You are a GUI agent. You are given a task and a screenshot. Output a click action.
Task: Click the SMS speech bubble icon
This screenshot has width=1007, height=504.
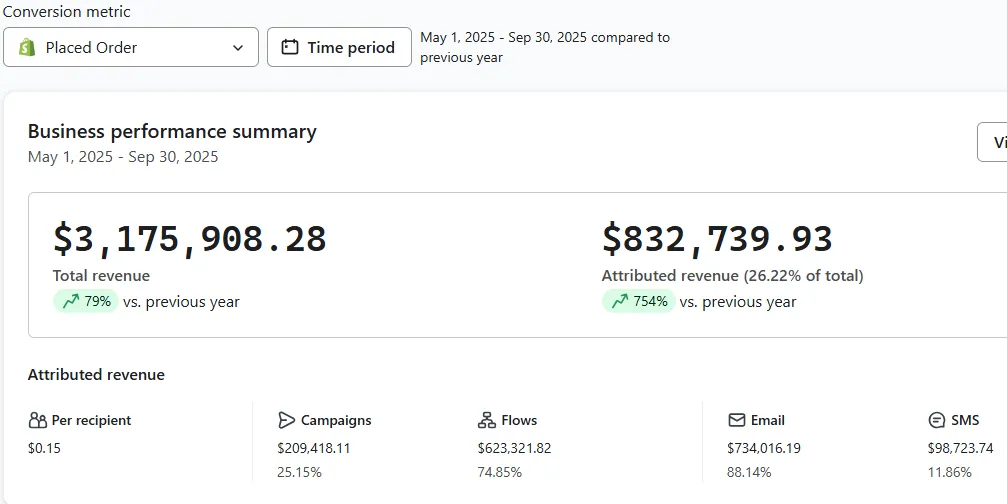click(x=937, y=420)
